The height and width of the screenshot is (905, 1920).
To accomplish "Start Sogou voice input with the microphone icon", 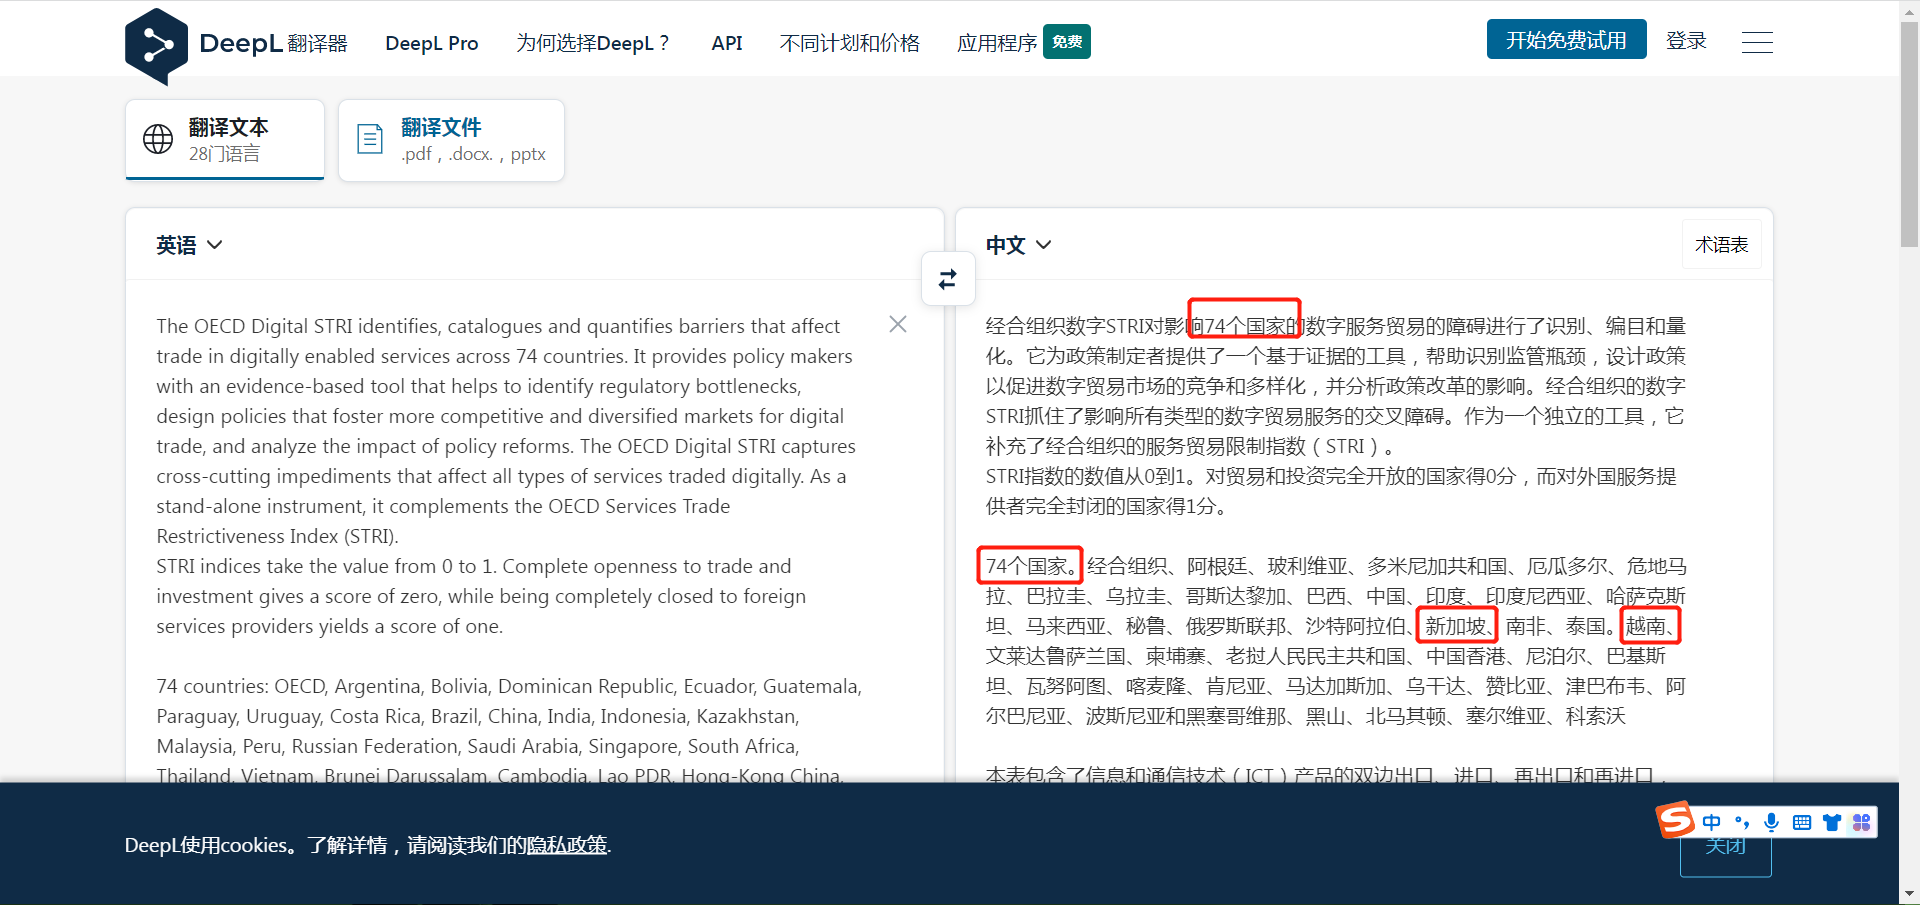I will pyautogui.click(x=1772, y=822).
